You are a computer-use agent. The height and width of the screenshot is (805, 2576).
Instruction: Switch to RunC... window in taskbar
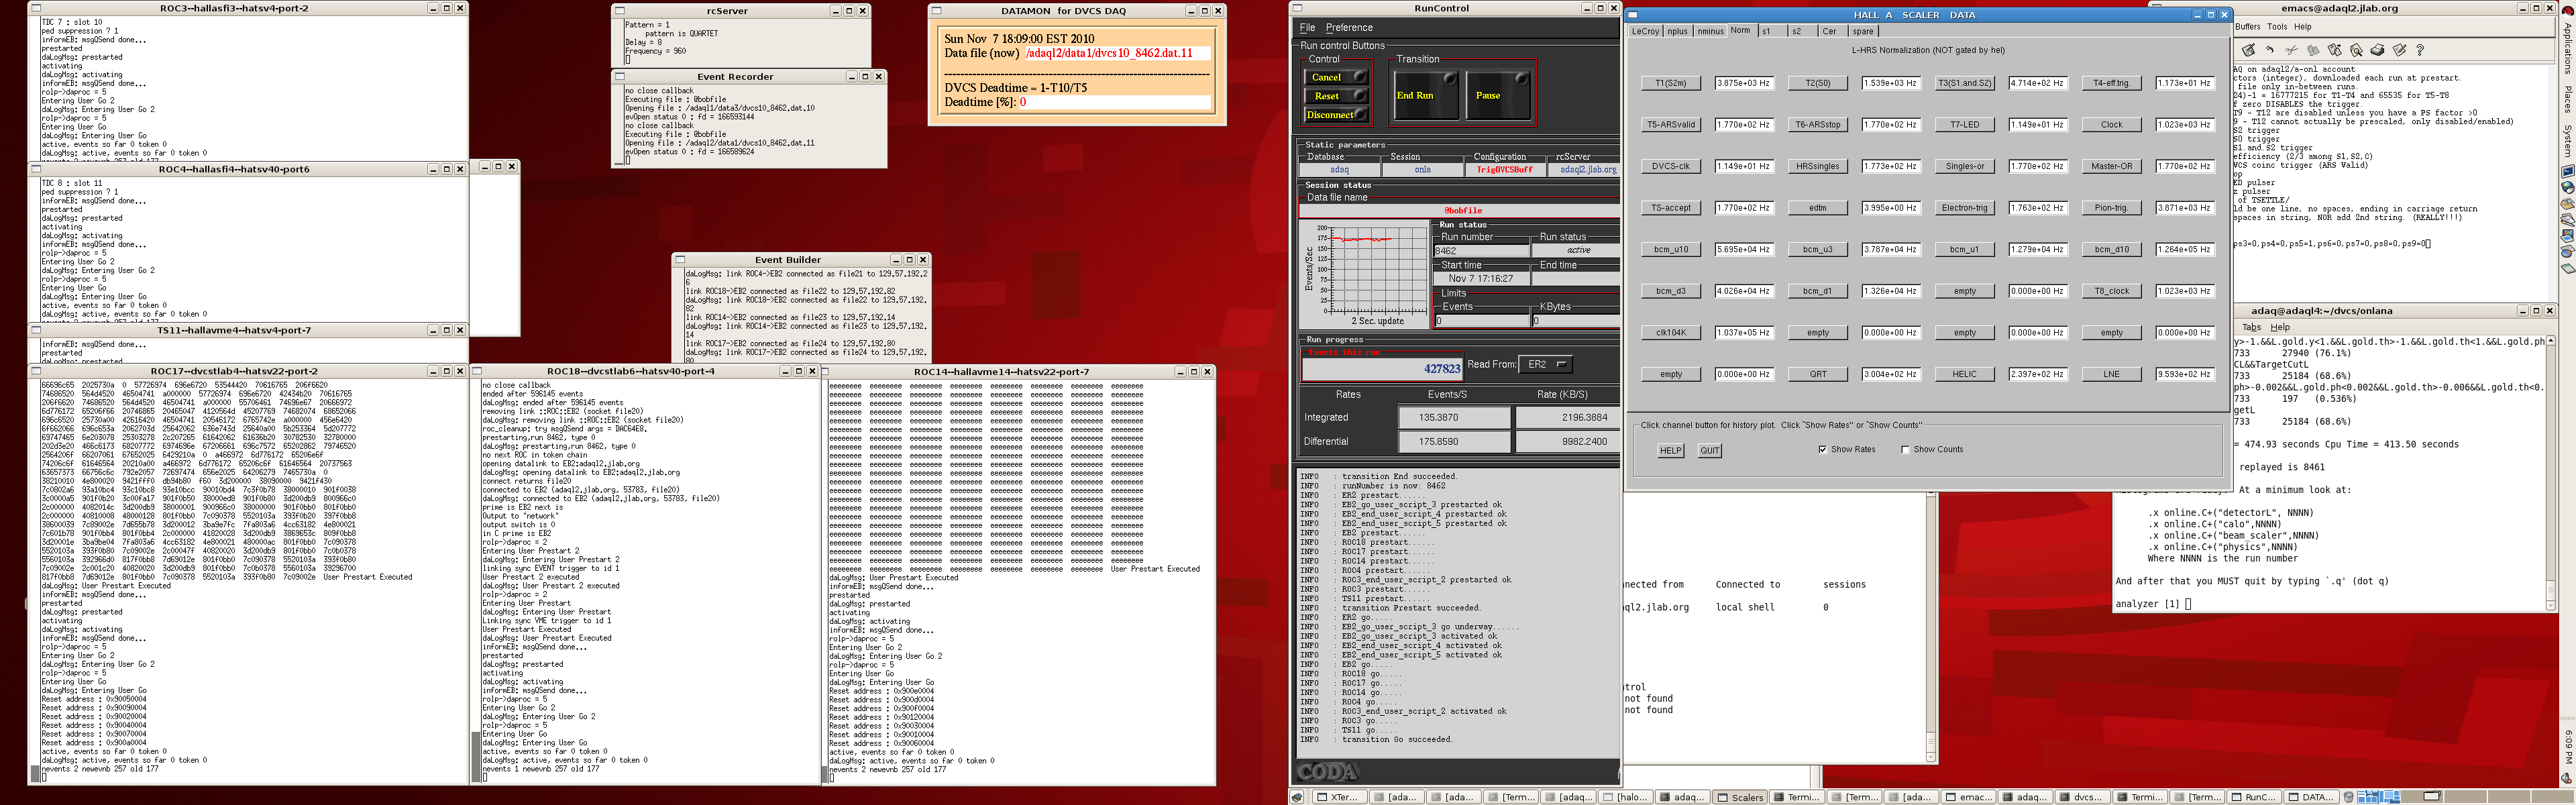(x=2256, y=797)
